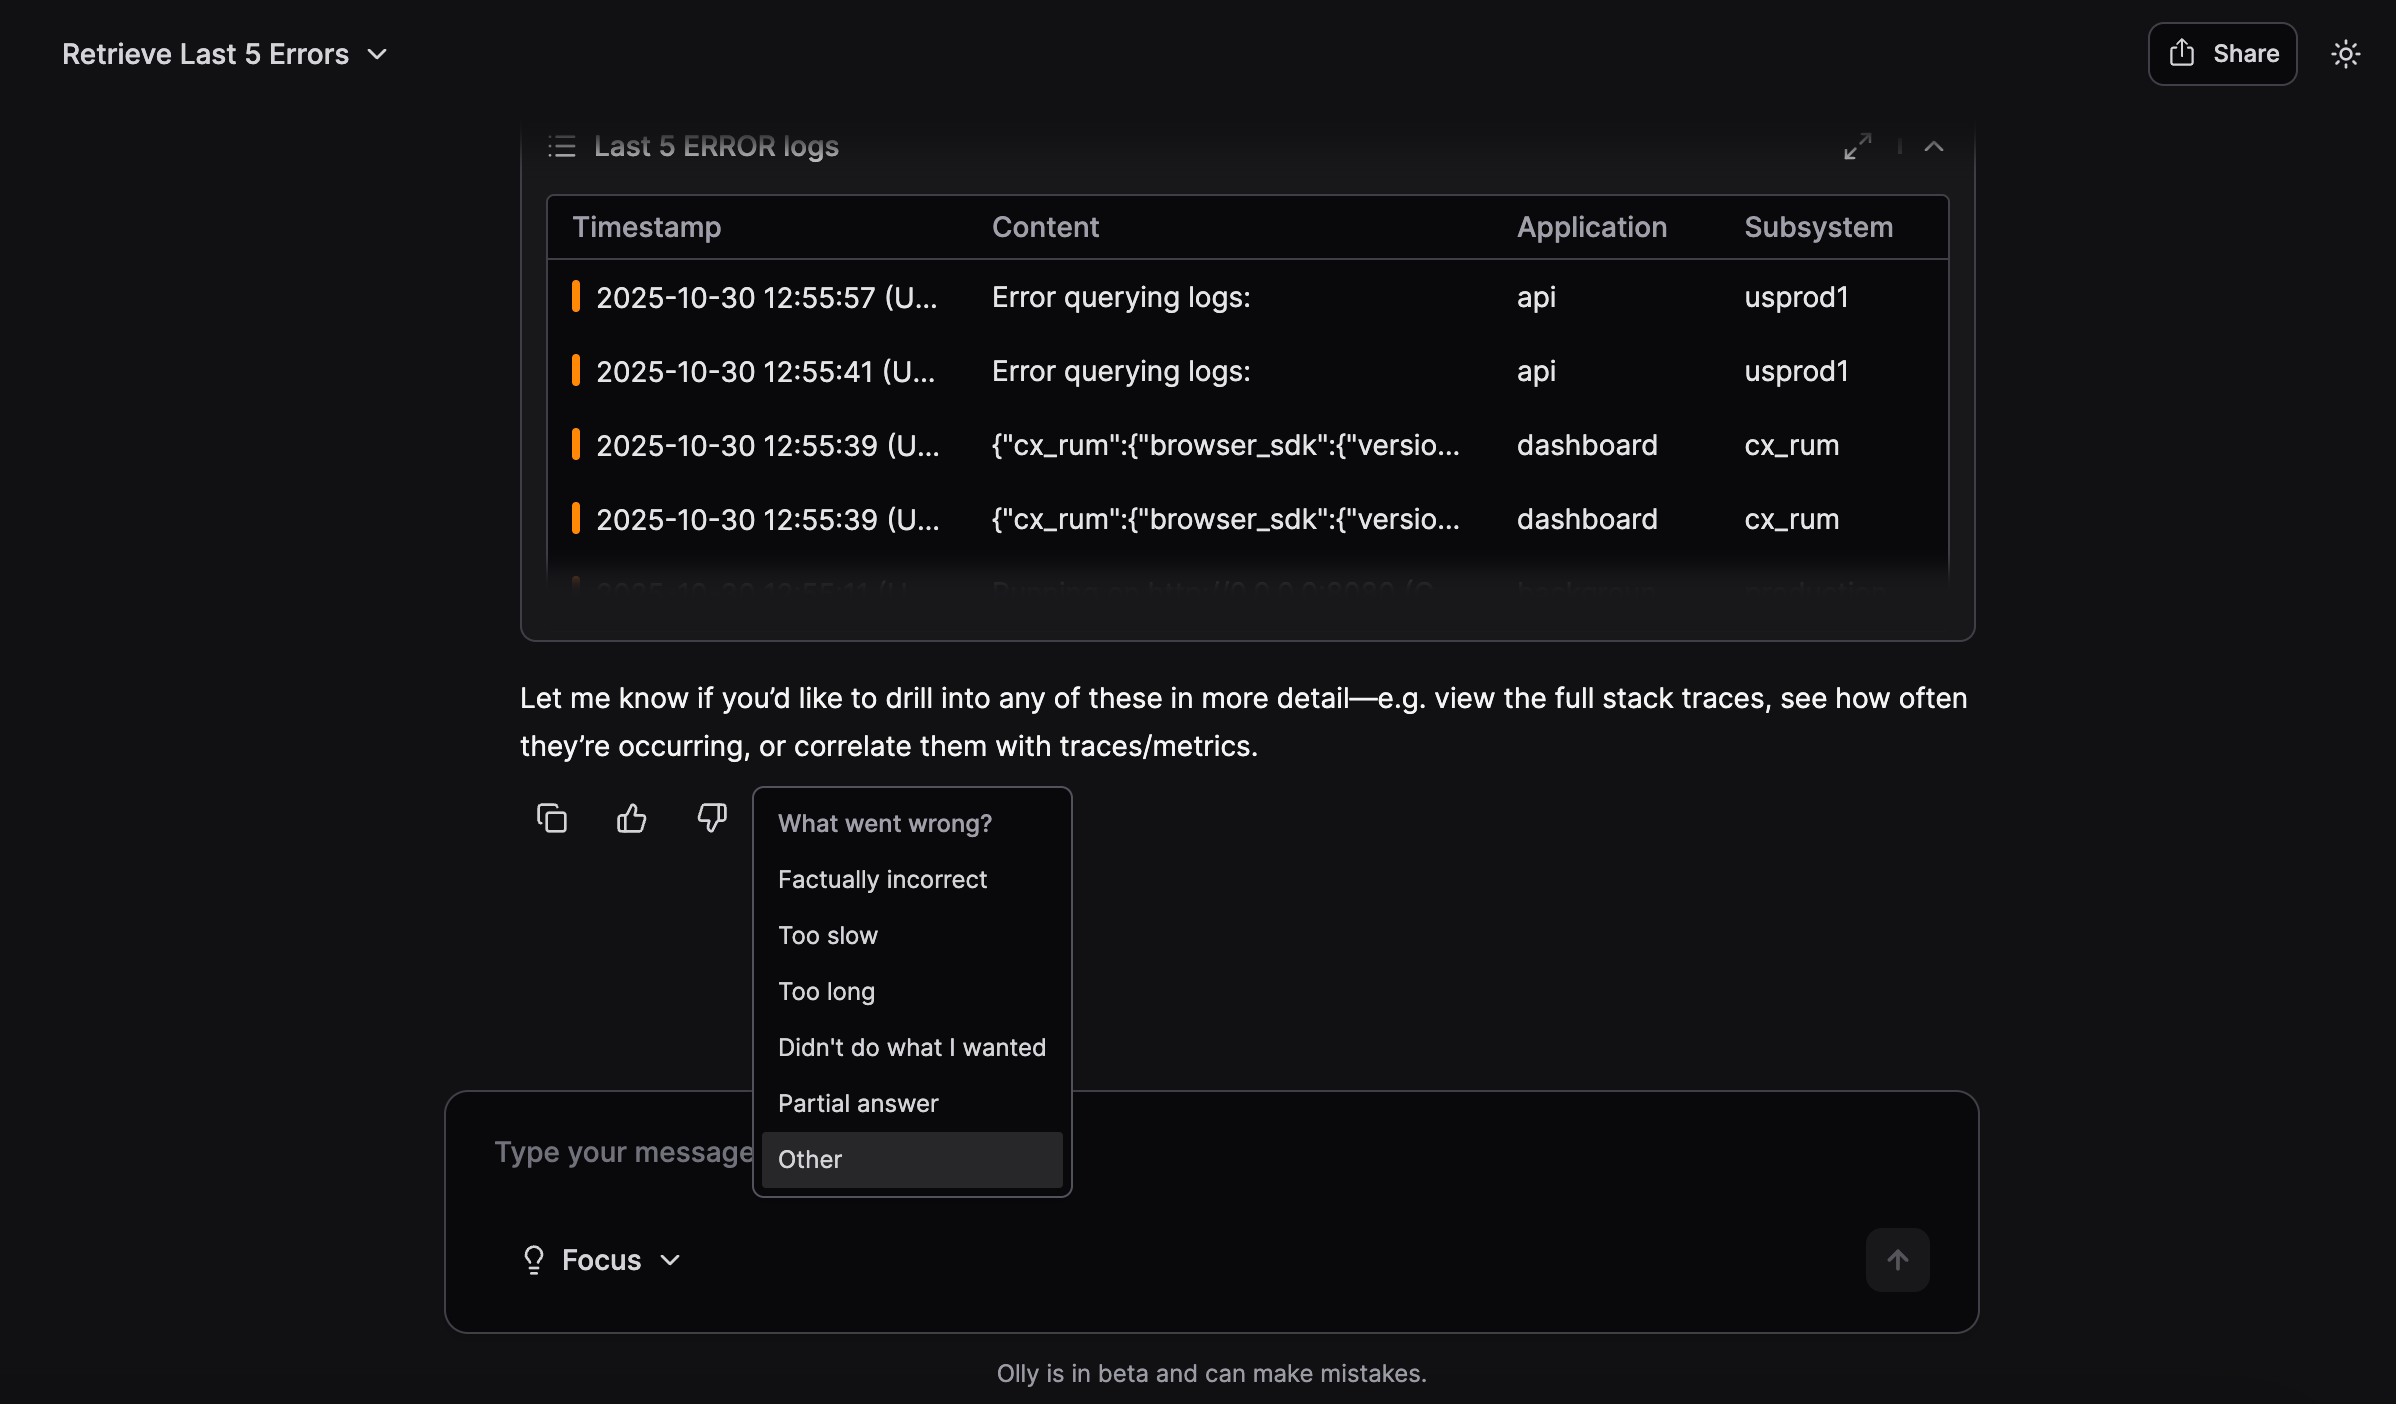Expand the chevron next to Focus
This screenshot has height=1404, width=2396.
point(670,1261)
